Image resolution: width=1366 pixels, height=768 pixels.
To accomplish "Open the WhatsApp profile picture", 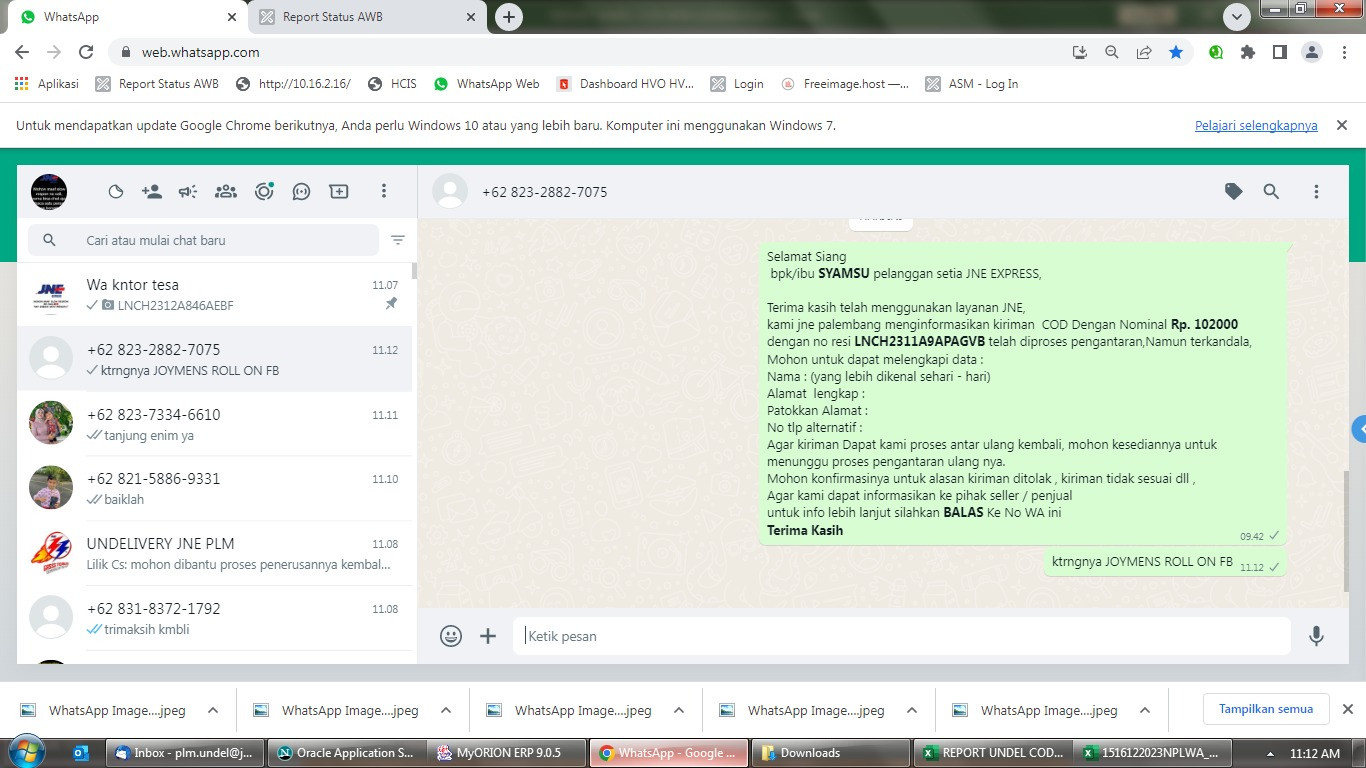I will coord(49,191).
